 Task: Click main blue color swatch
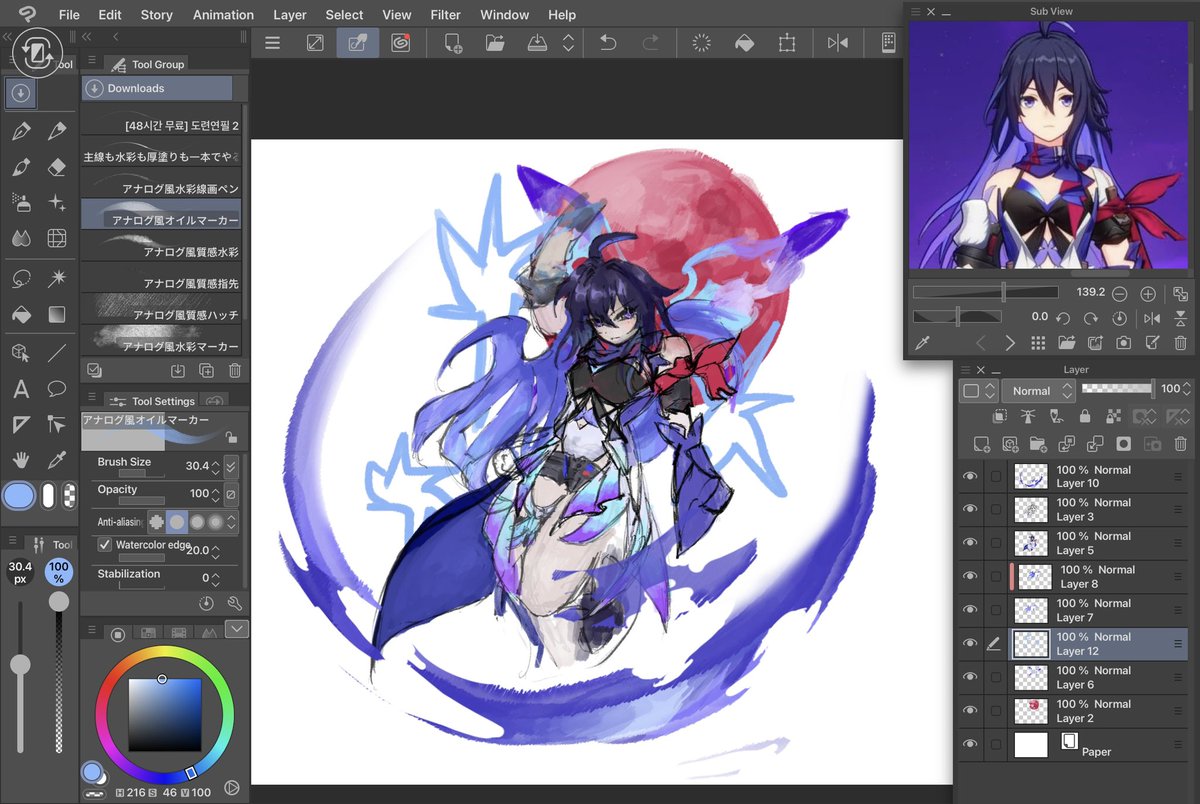coord(19,495)
